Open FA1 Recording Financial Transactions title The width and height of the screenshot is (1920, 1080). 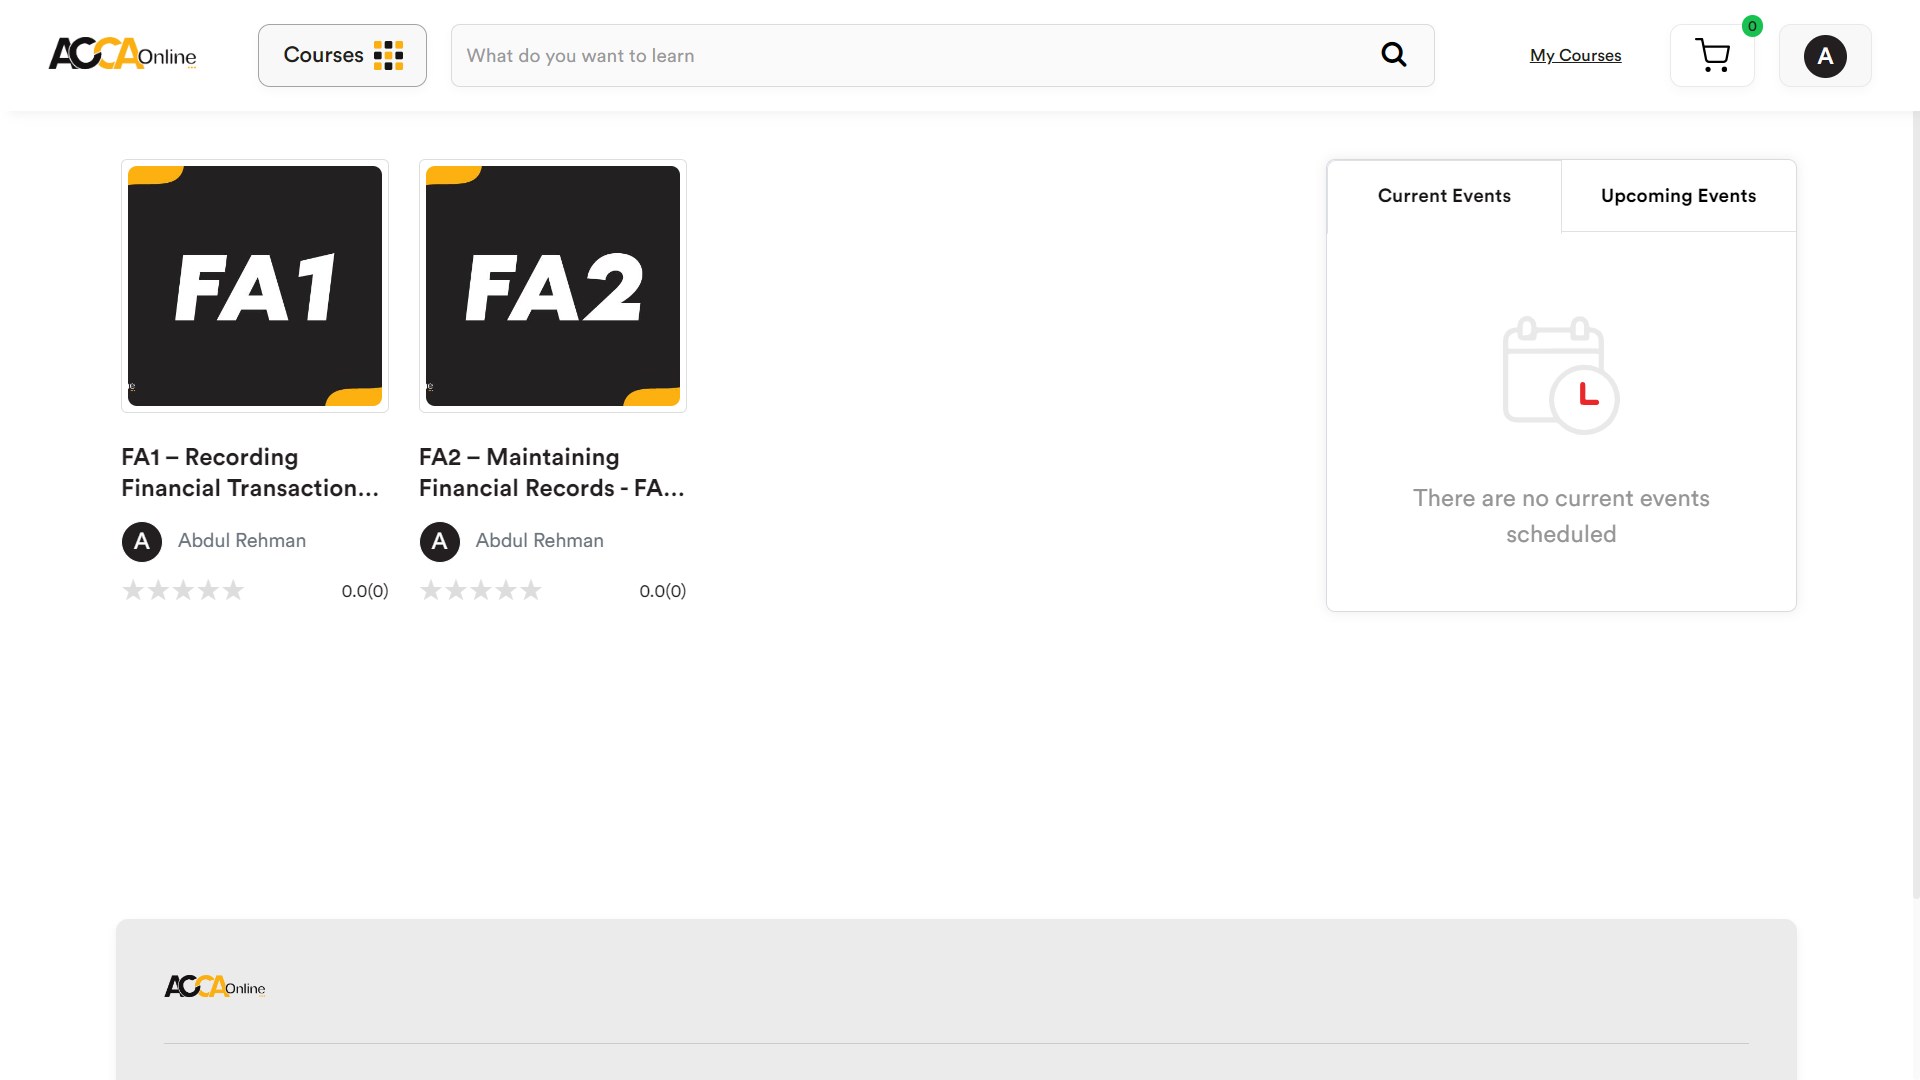click(x=250, y=472)
